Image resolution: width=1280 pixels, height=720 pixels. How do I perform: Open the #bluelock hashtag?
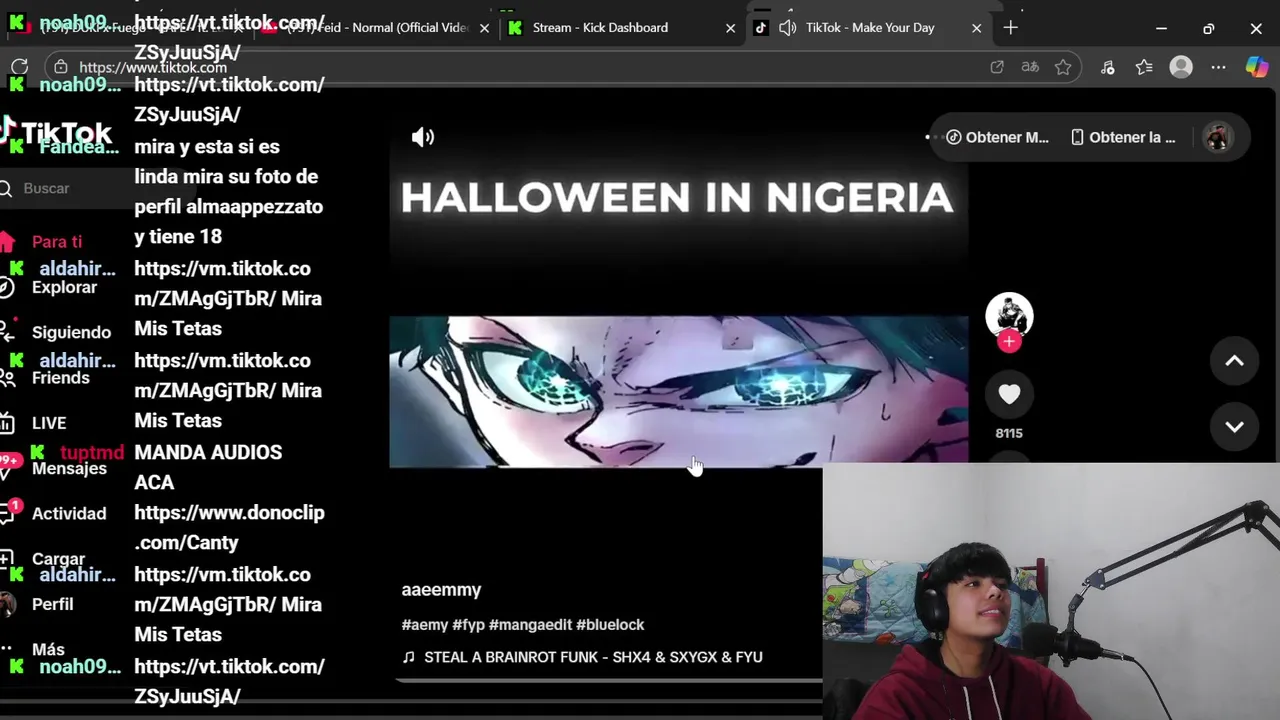(610, 625)
